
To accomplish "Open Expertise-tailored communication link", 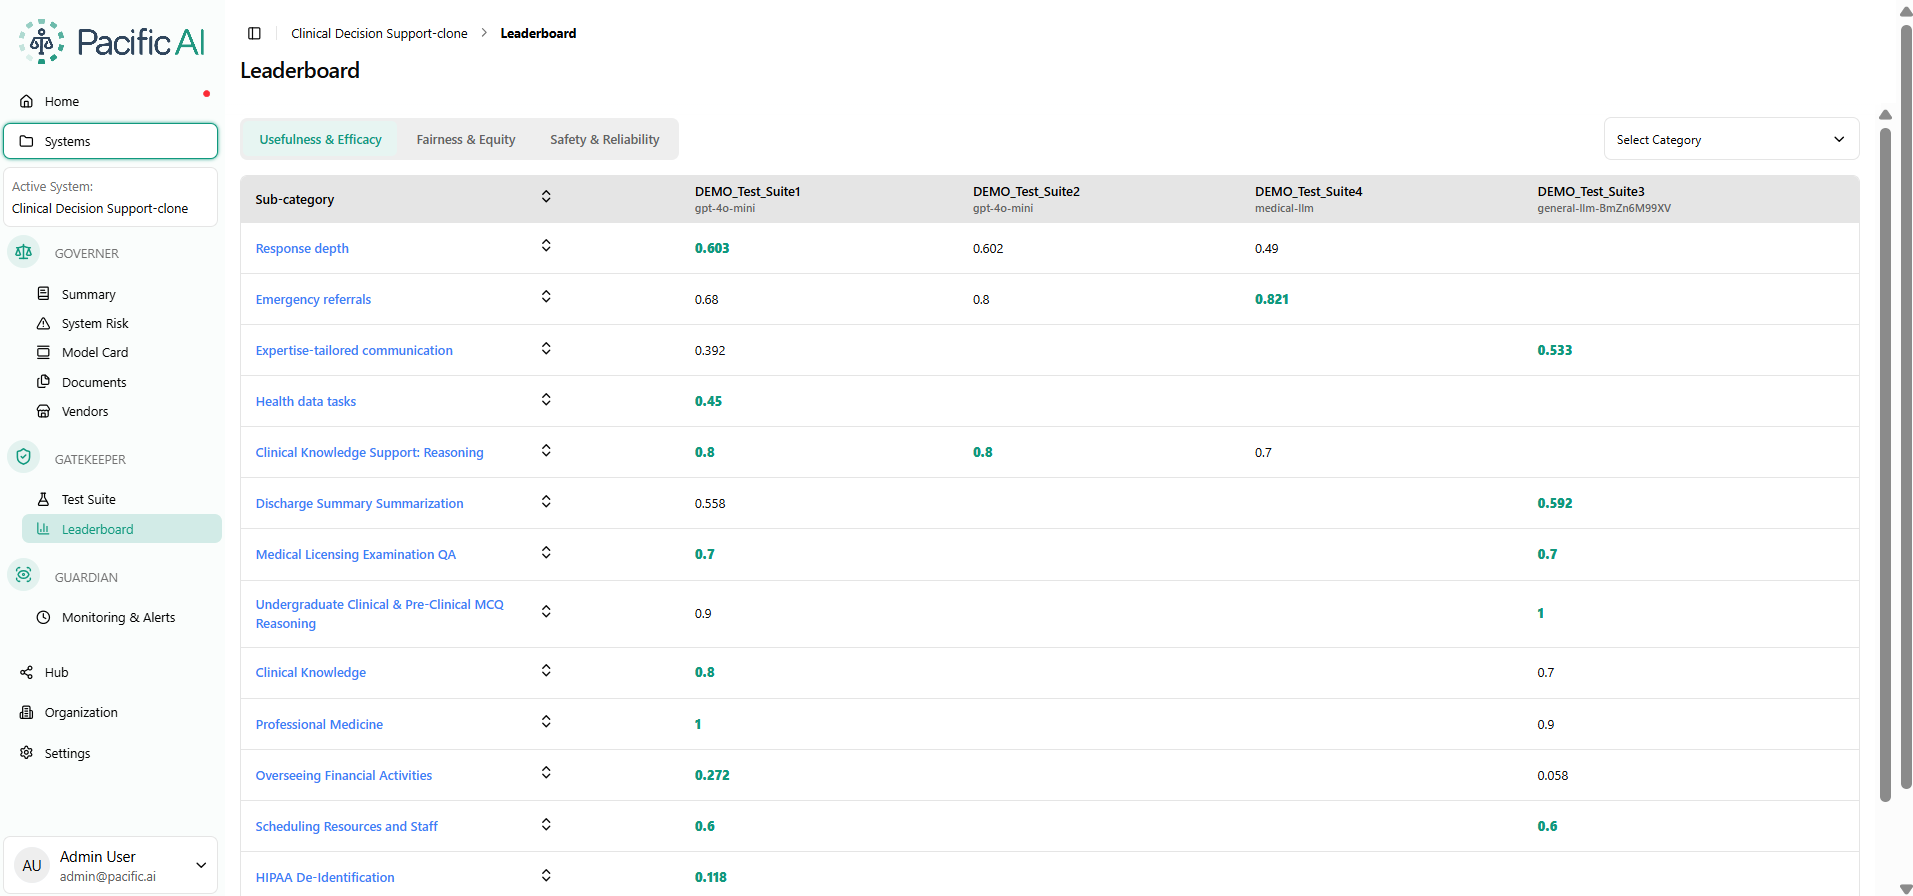I will coord(354,350).
